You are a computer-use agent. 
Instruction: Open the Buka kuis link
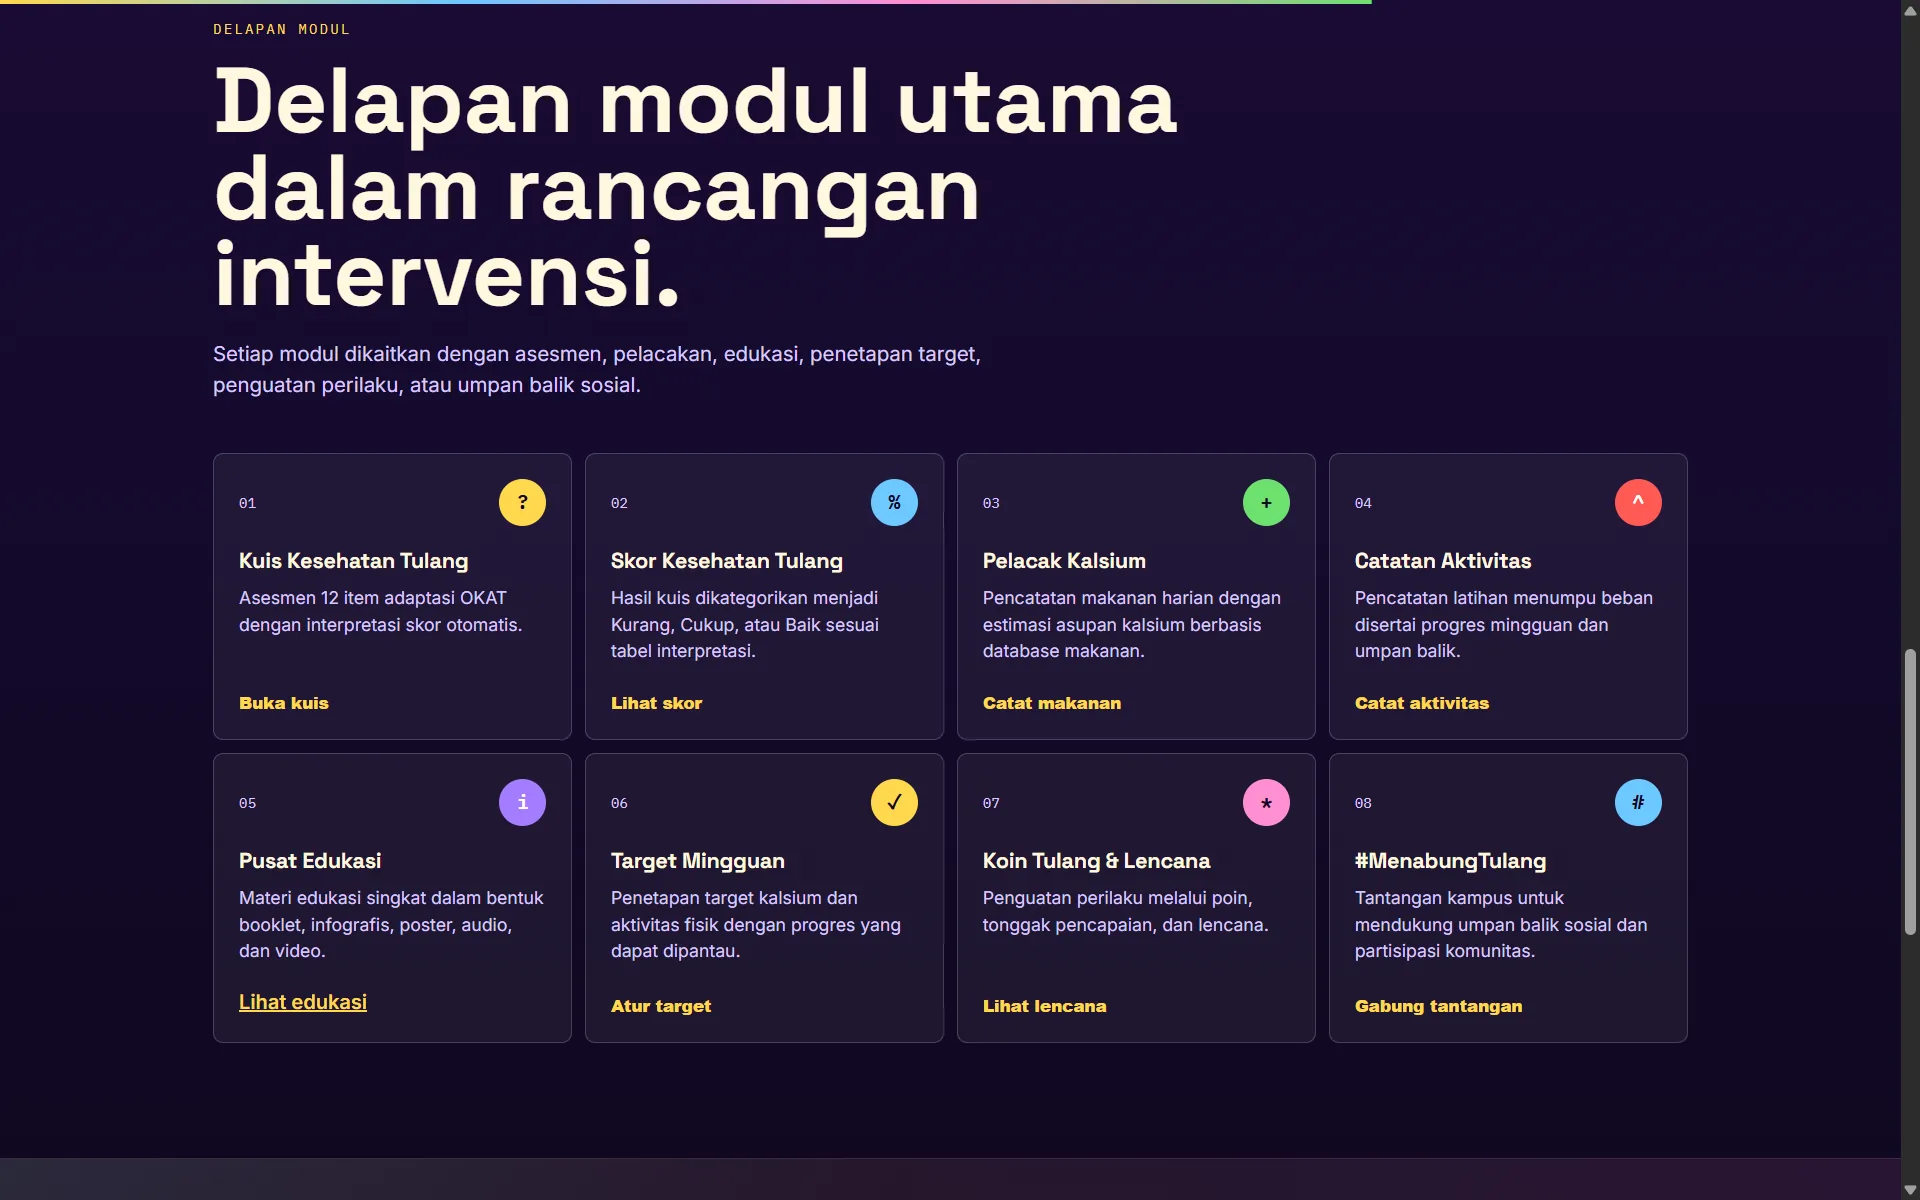[284, 703]
